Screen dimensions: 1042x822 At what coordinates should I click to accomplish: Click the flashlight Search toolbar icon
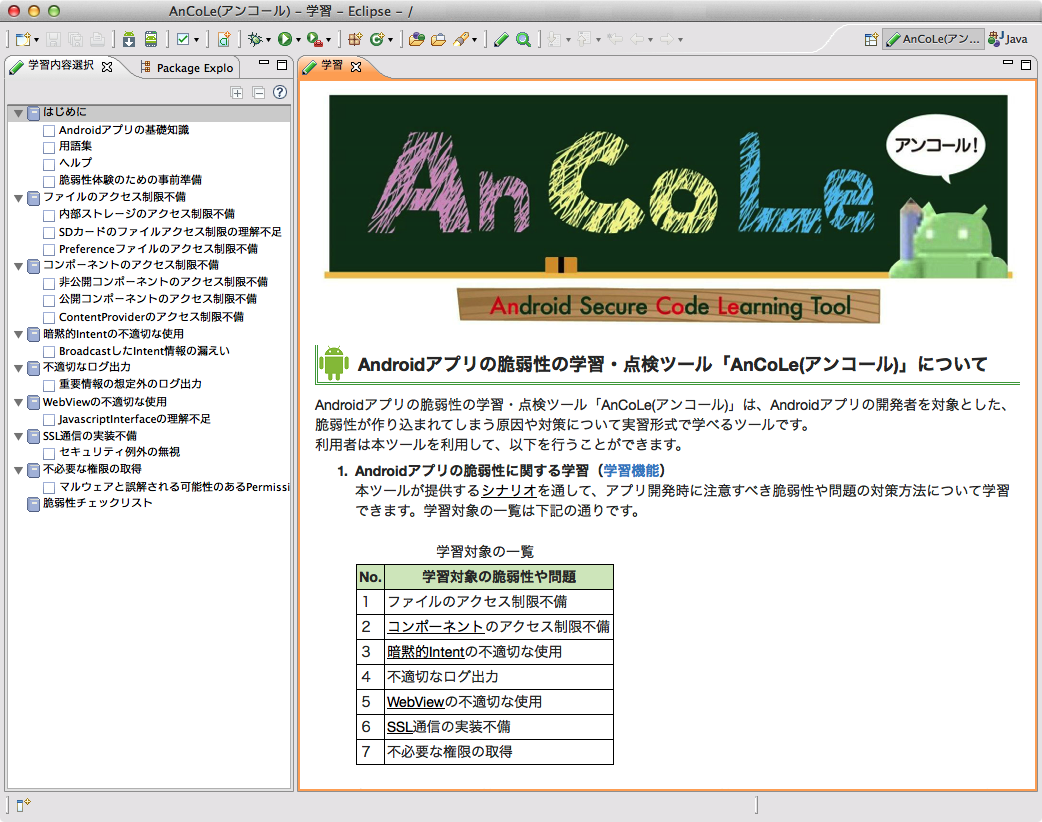coord(461,40)
